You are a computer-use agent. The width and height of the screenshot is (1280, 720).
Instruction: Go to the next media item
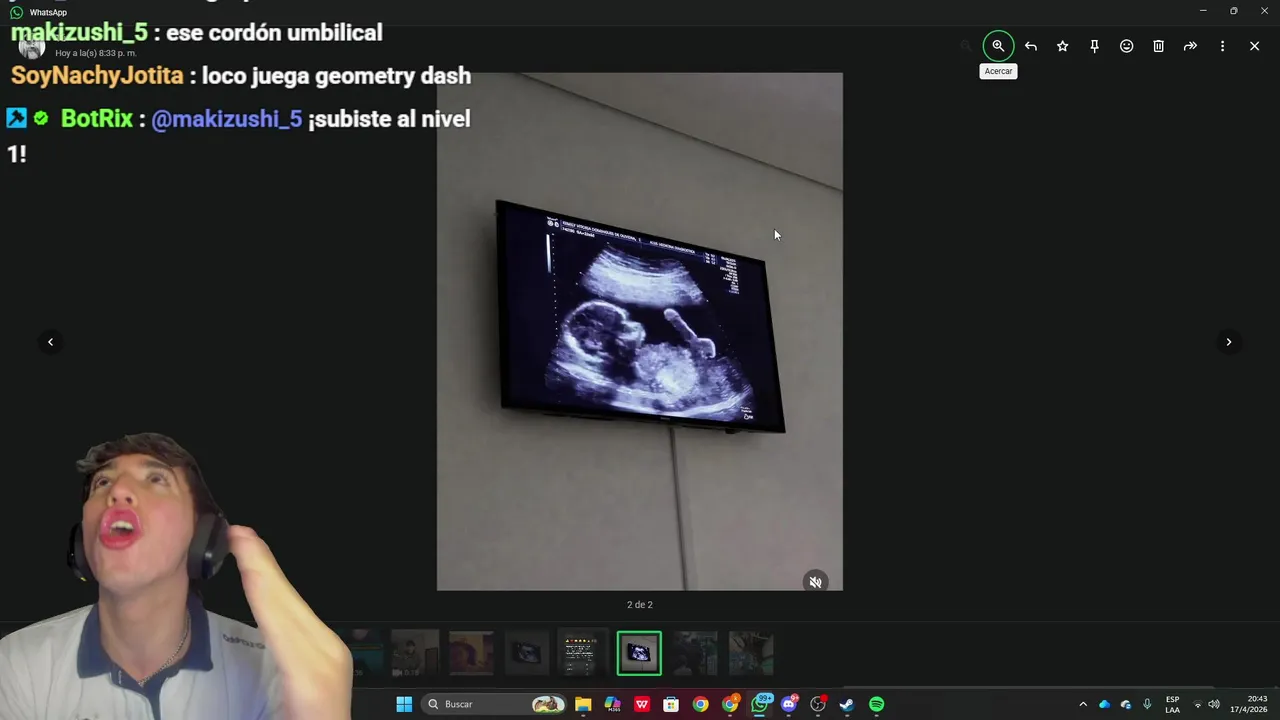tap(1229, 342)
